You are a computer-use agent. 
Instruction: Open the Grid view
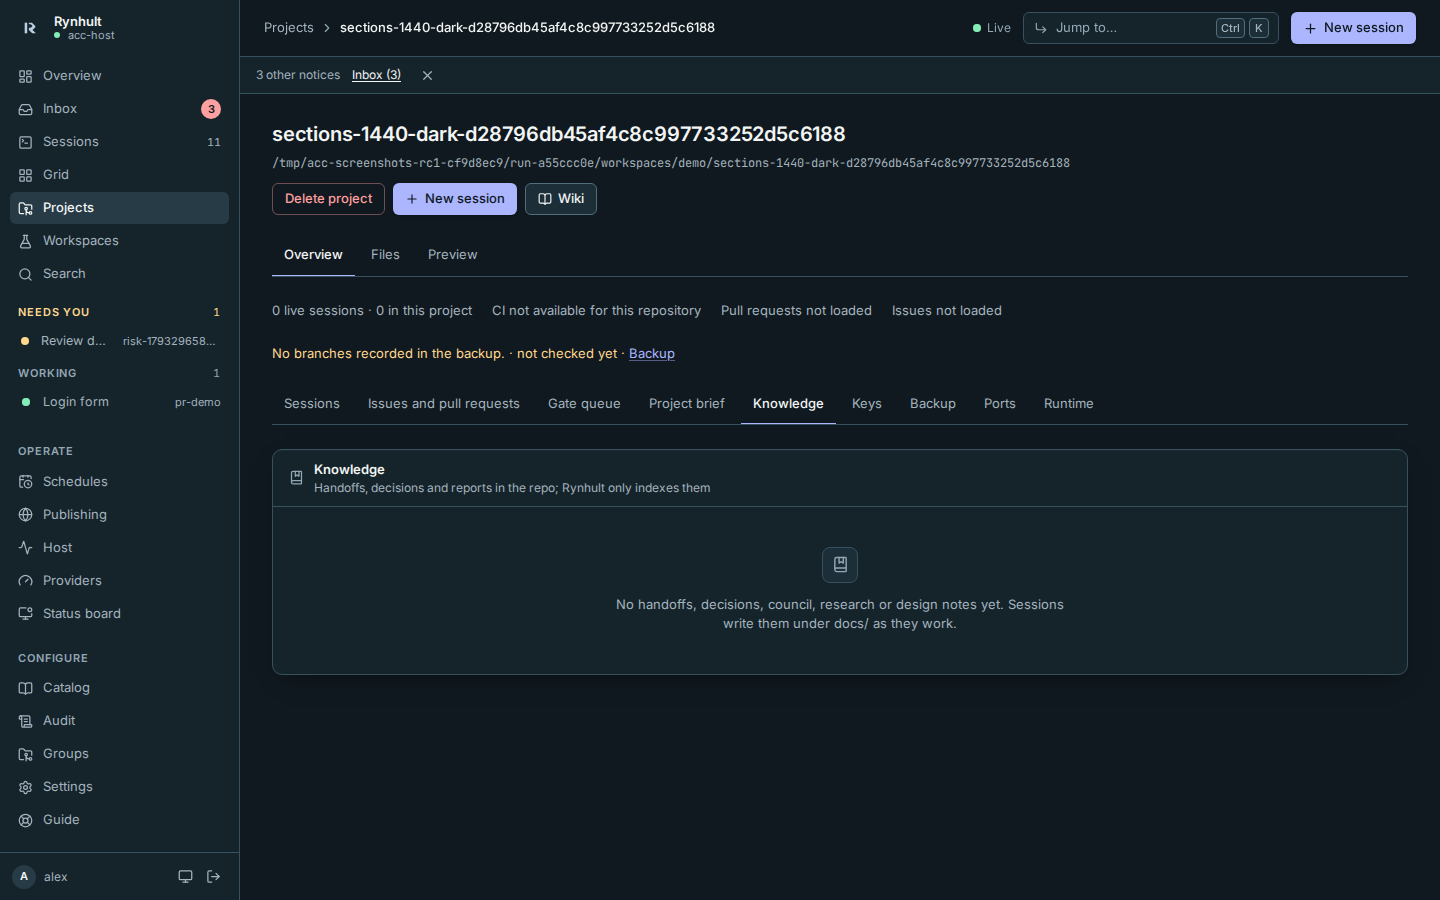tap(119, 175)
